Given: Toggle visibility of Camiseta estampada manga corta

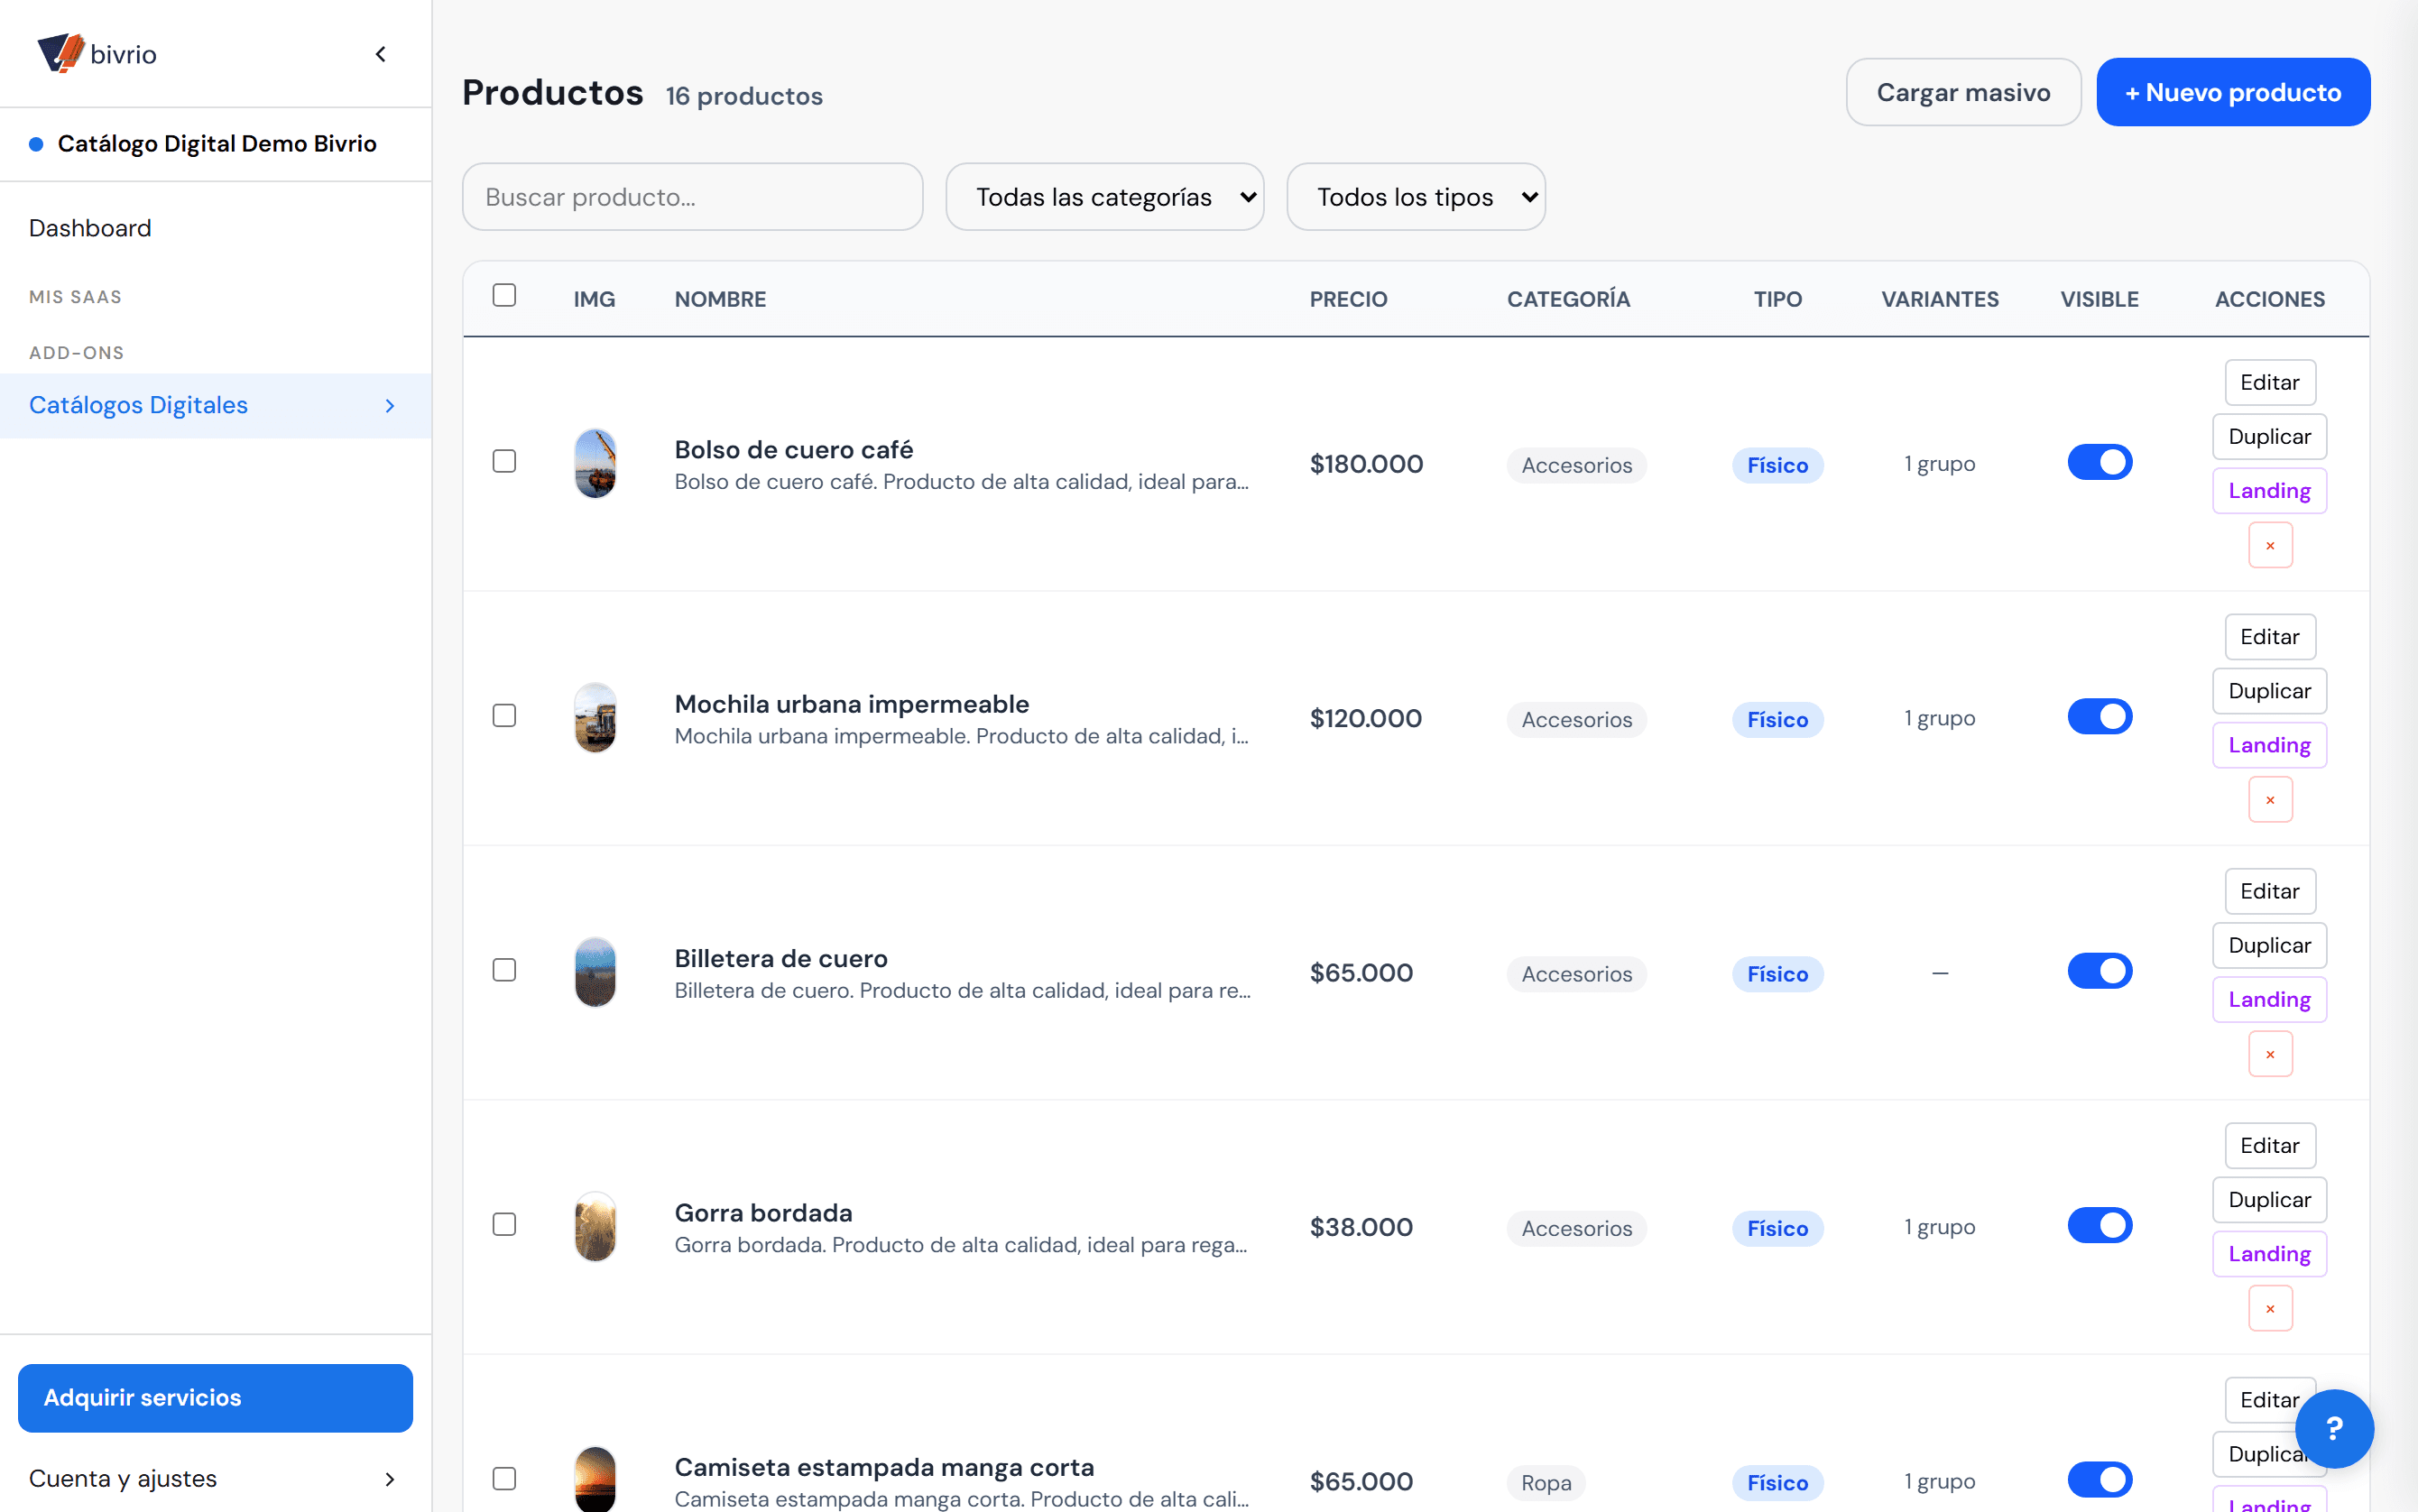Looking at the screenshot, I should pyautogui.click(x=2099, y=1480).
